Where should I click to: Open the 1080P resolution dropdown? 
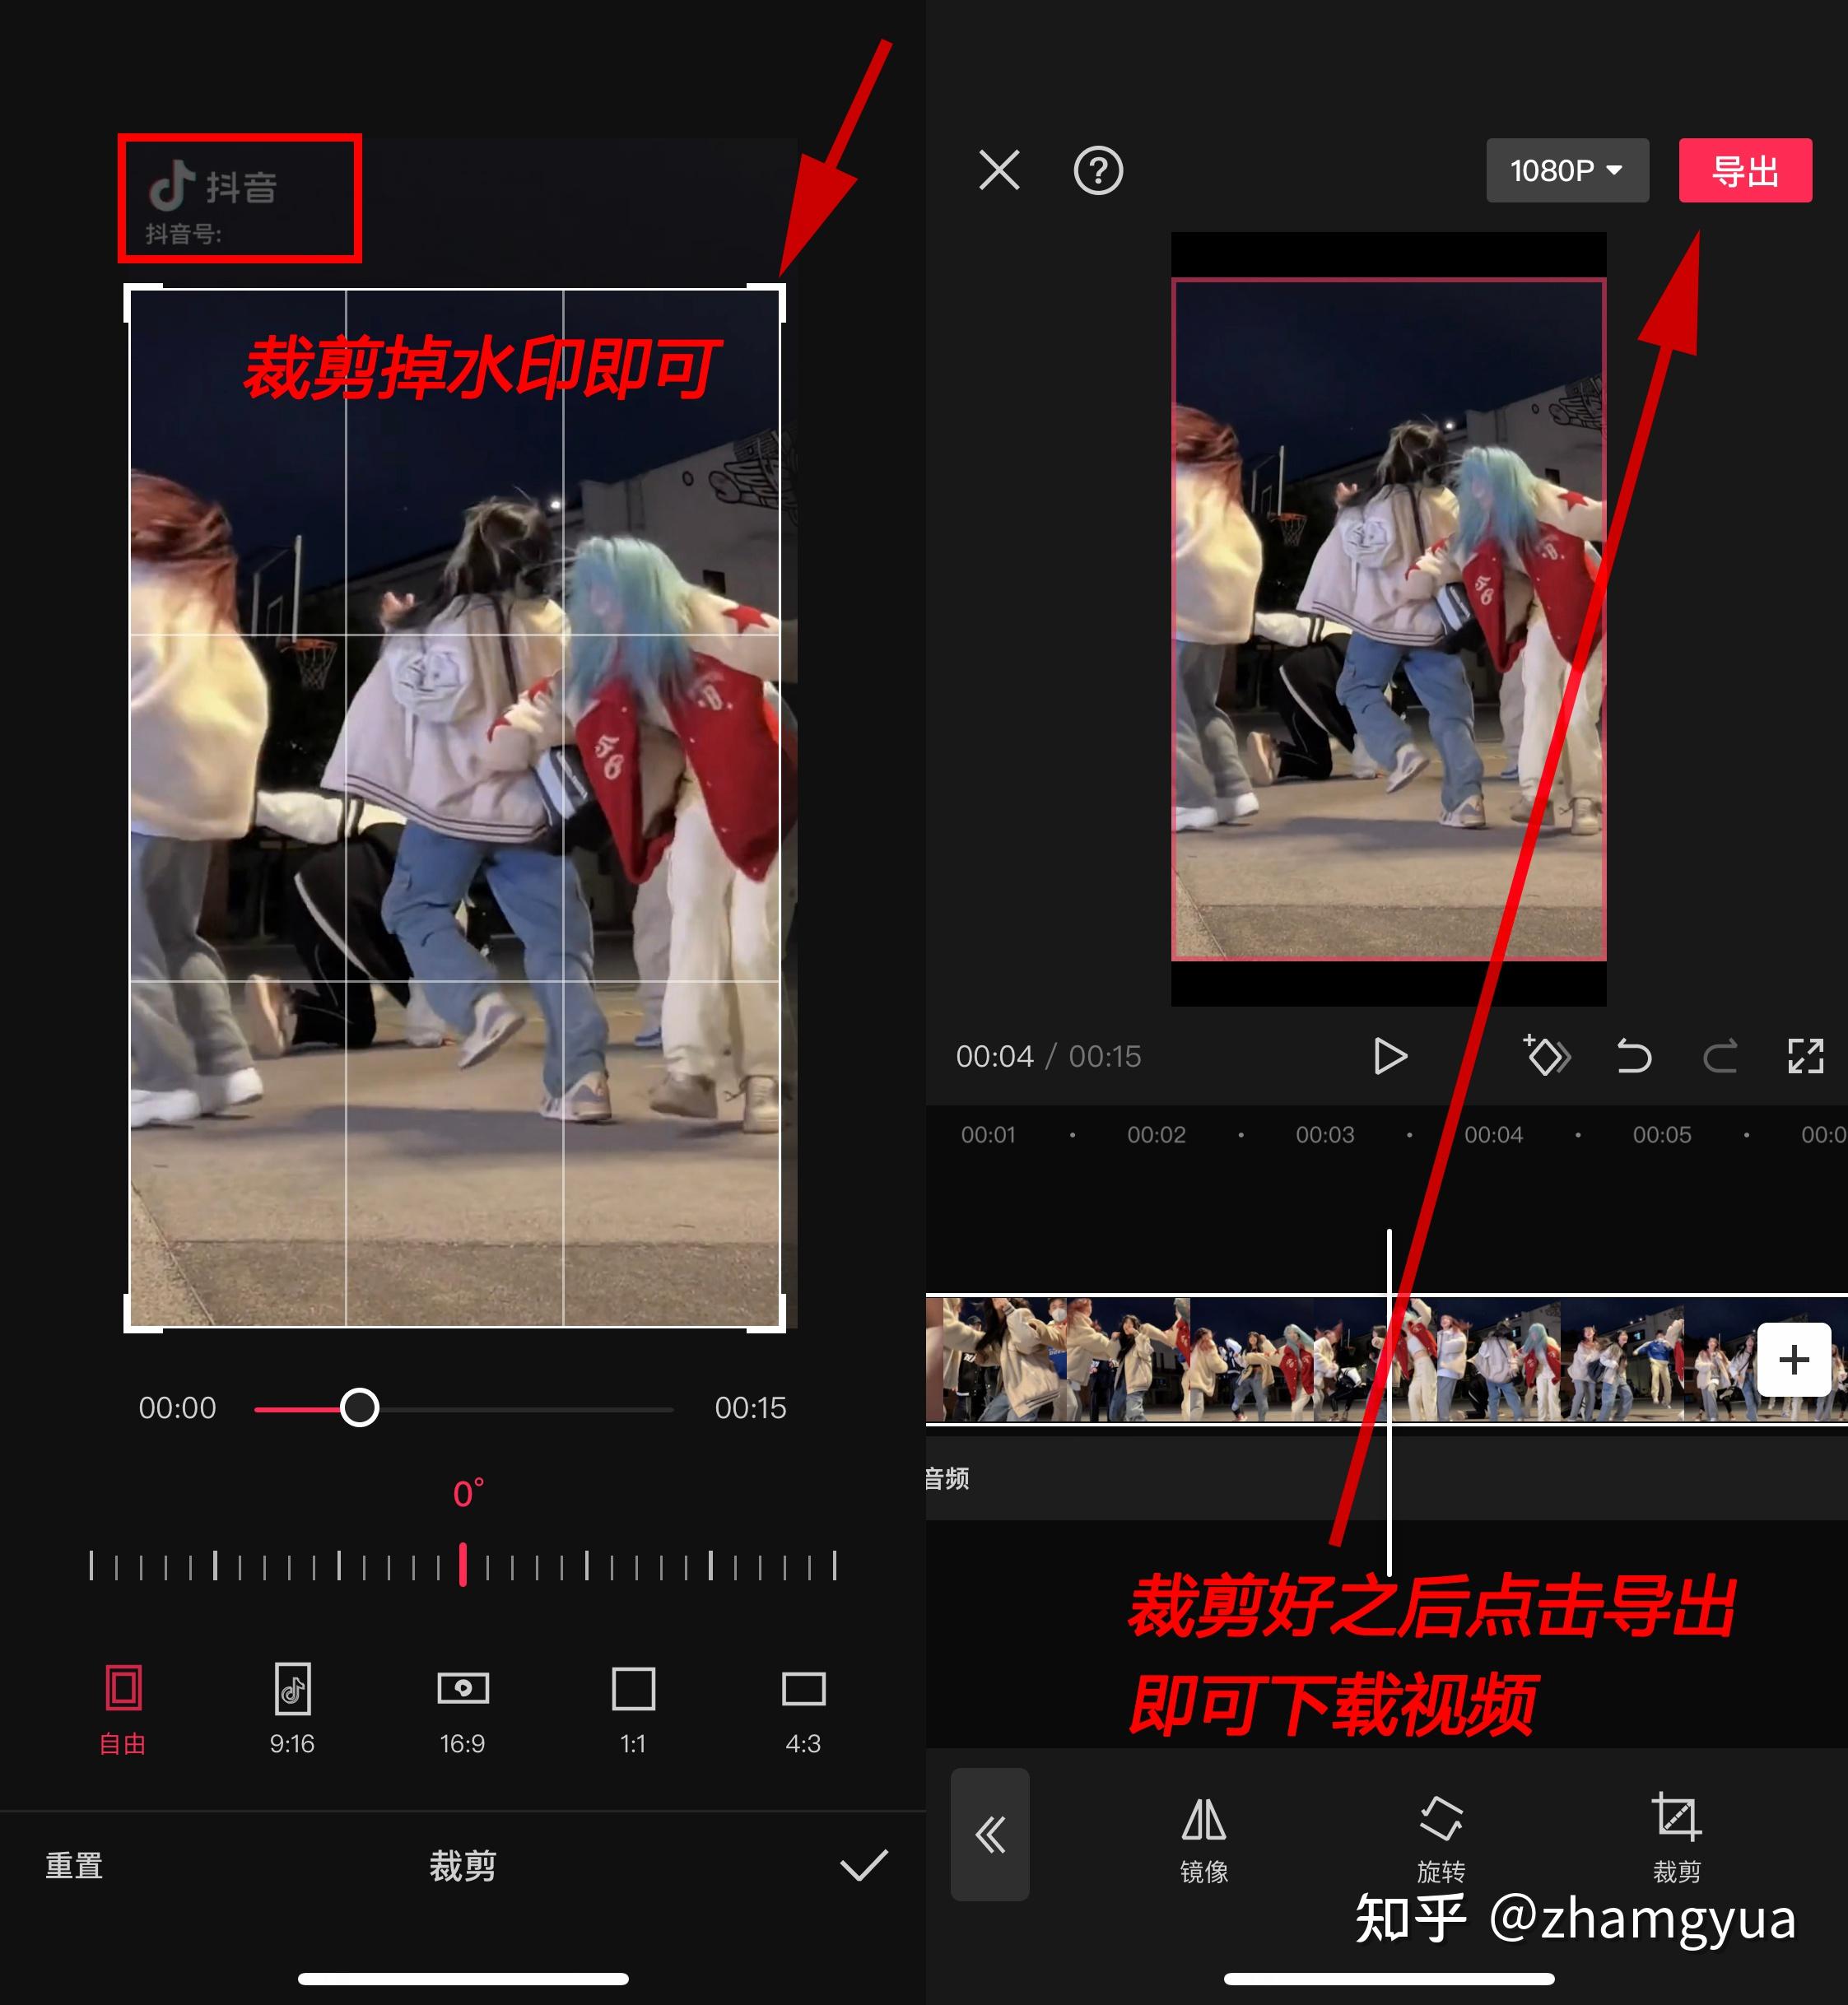click(x=1566, y=171)
